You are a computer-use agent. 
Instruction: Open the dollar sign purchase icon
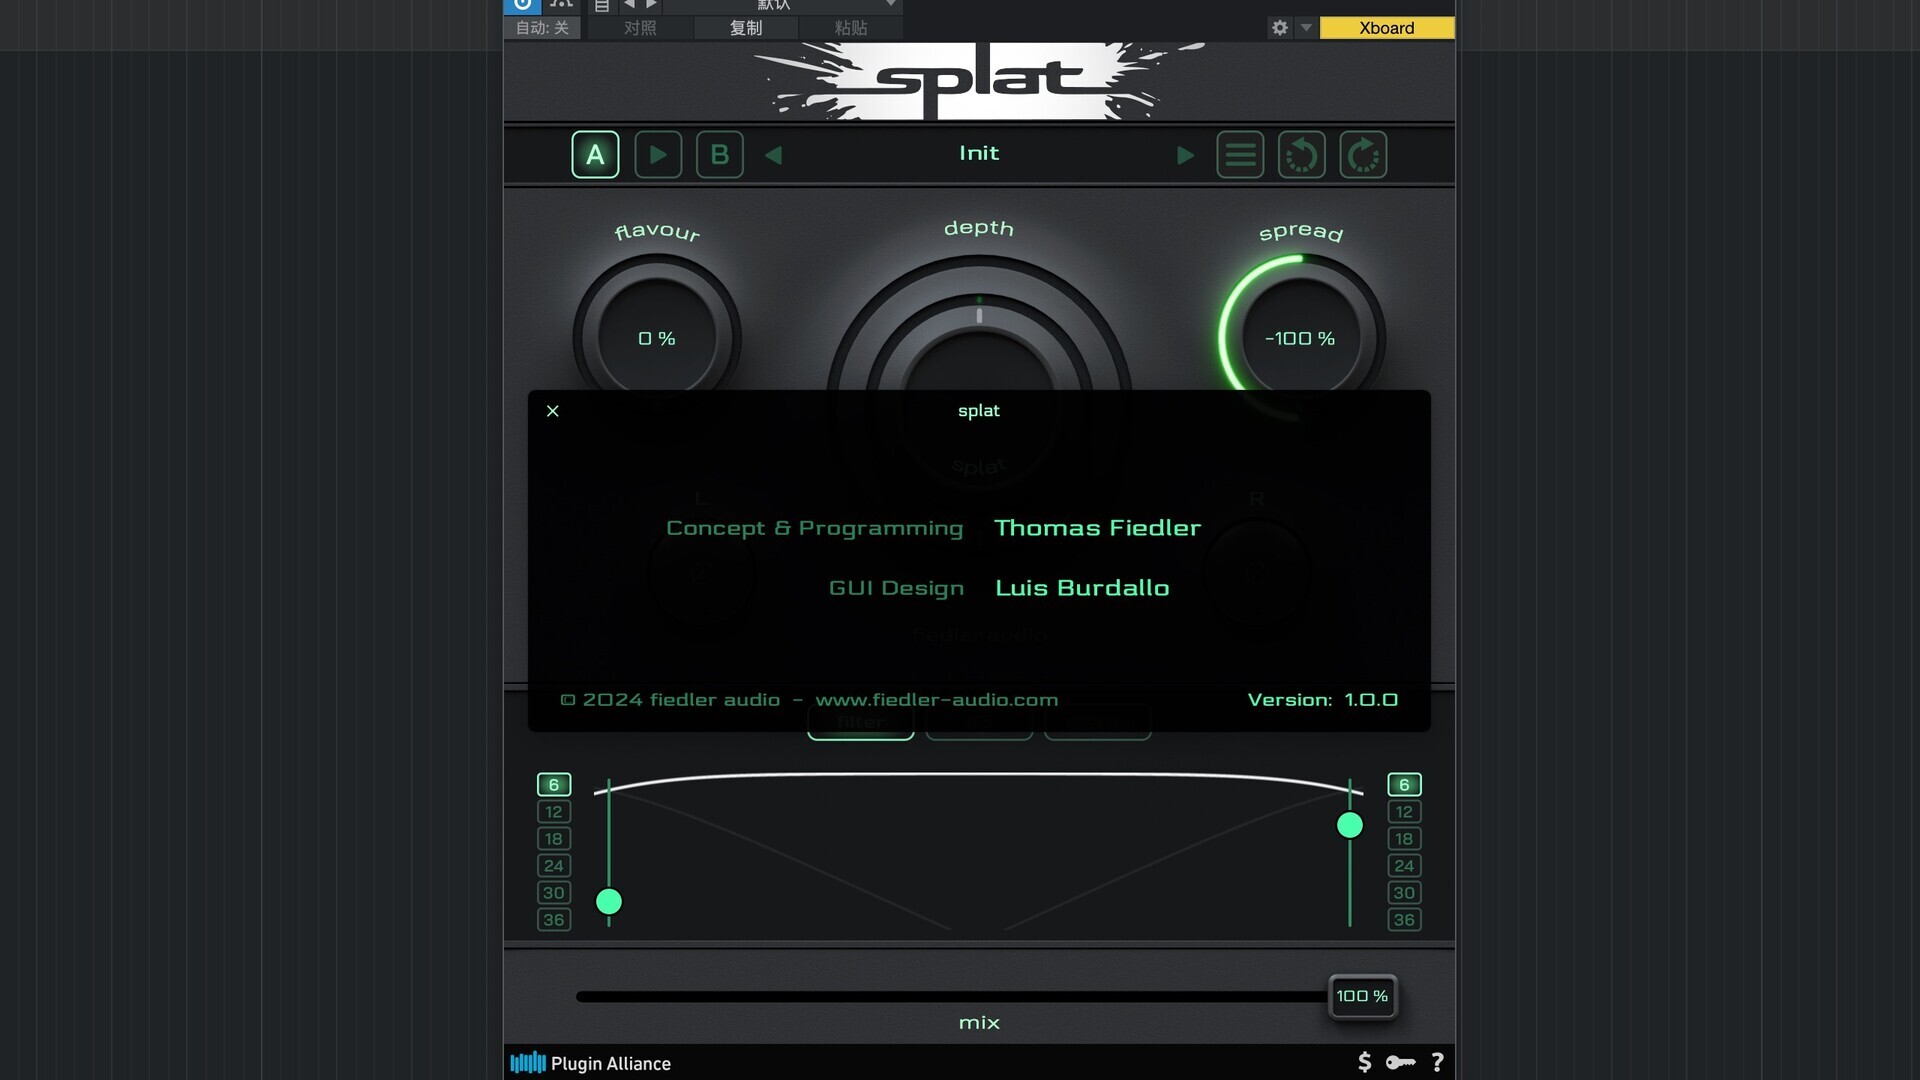pos(1365,1062)
